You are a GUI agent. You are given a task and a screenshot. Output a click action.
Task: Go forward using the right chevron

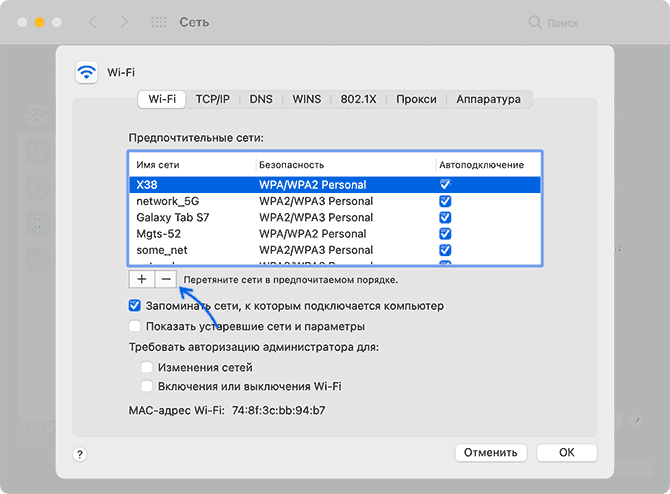124,22
